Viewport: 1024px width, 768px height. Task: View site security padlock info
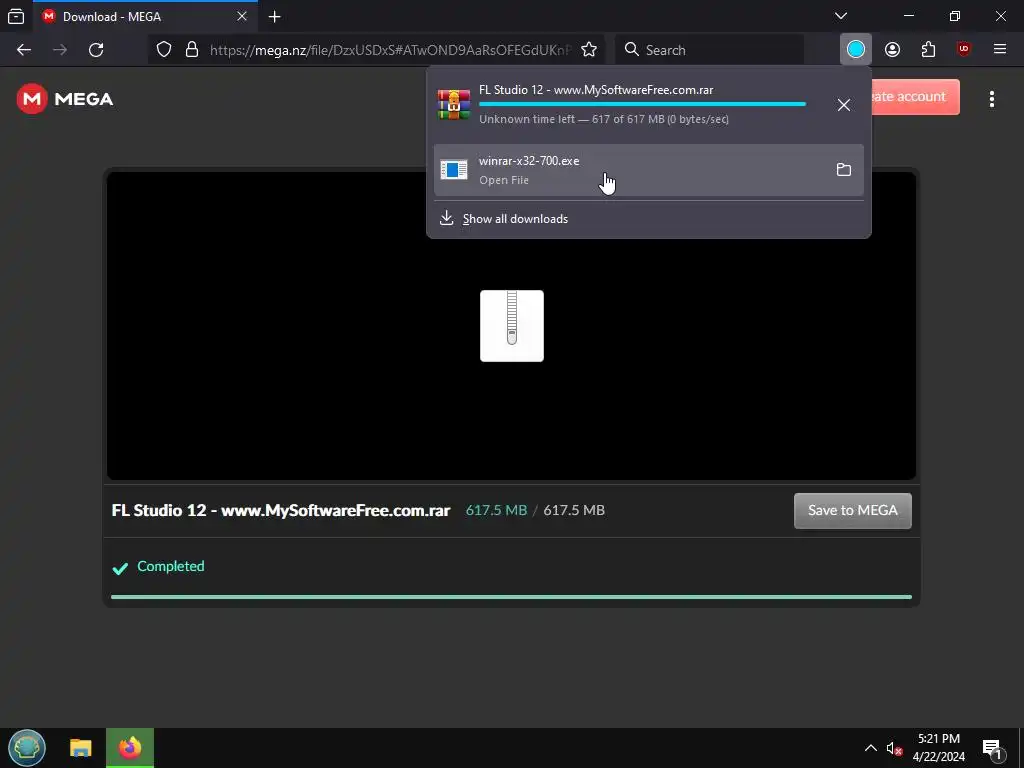192,50
